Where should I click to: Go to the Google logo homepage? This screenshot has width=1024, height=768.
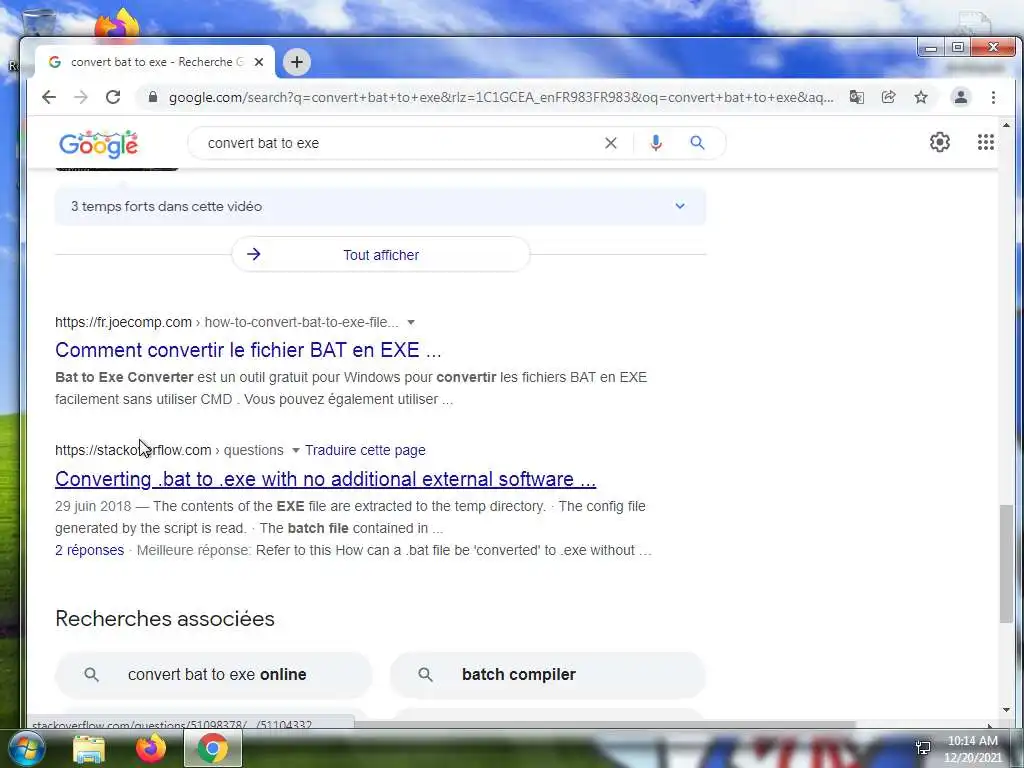pos(99,144)
